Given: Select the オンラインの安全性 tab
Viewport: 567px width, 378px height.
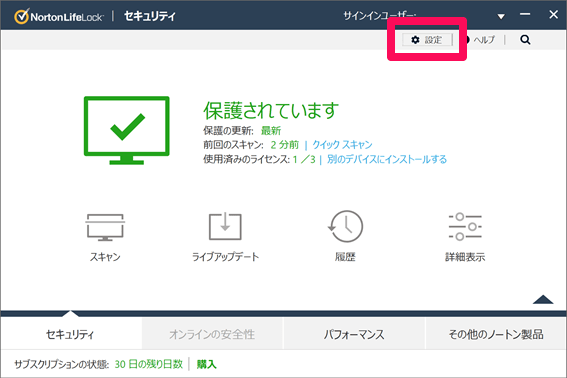Looking at the screenshot, I should click(x=212, y=334).
